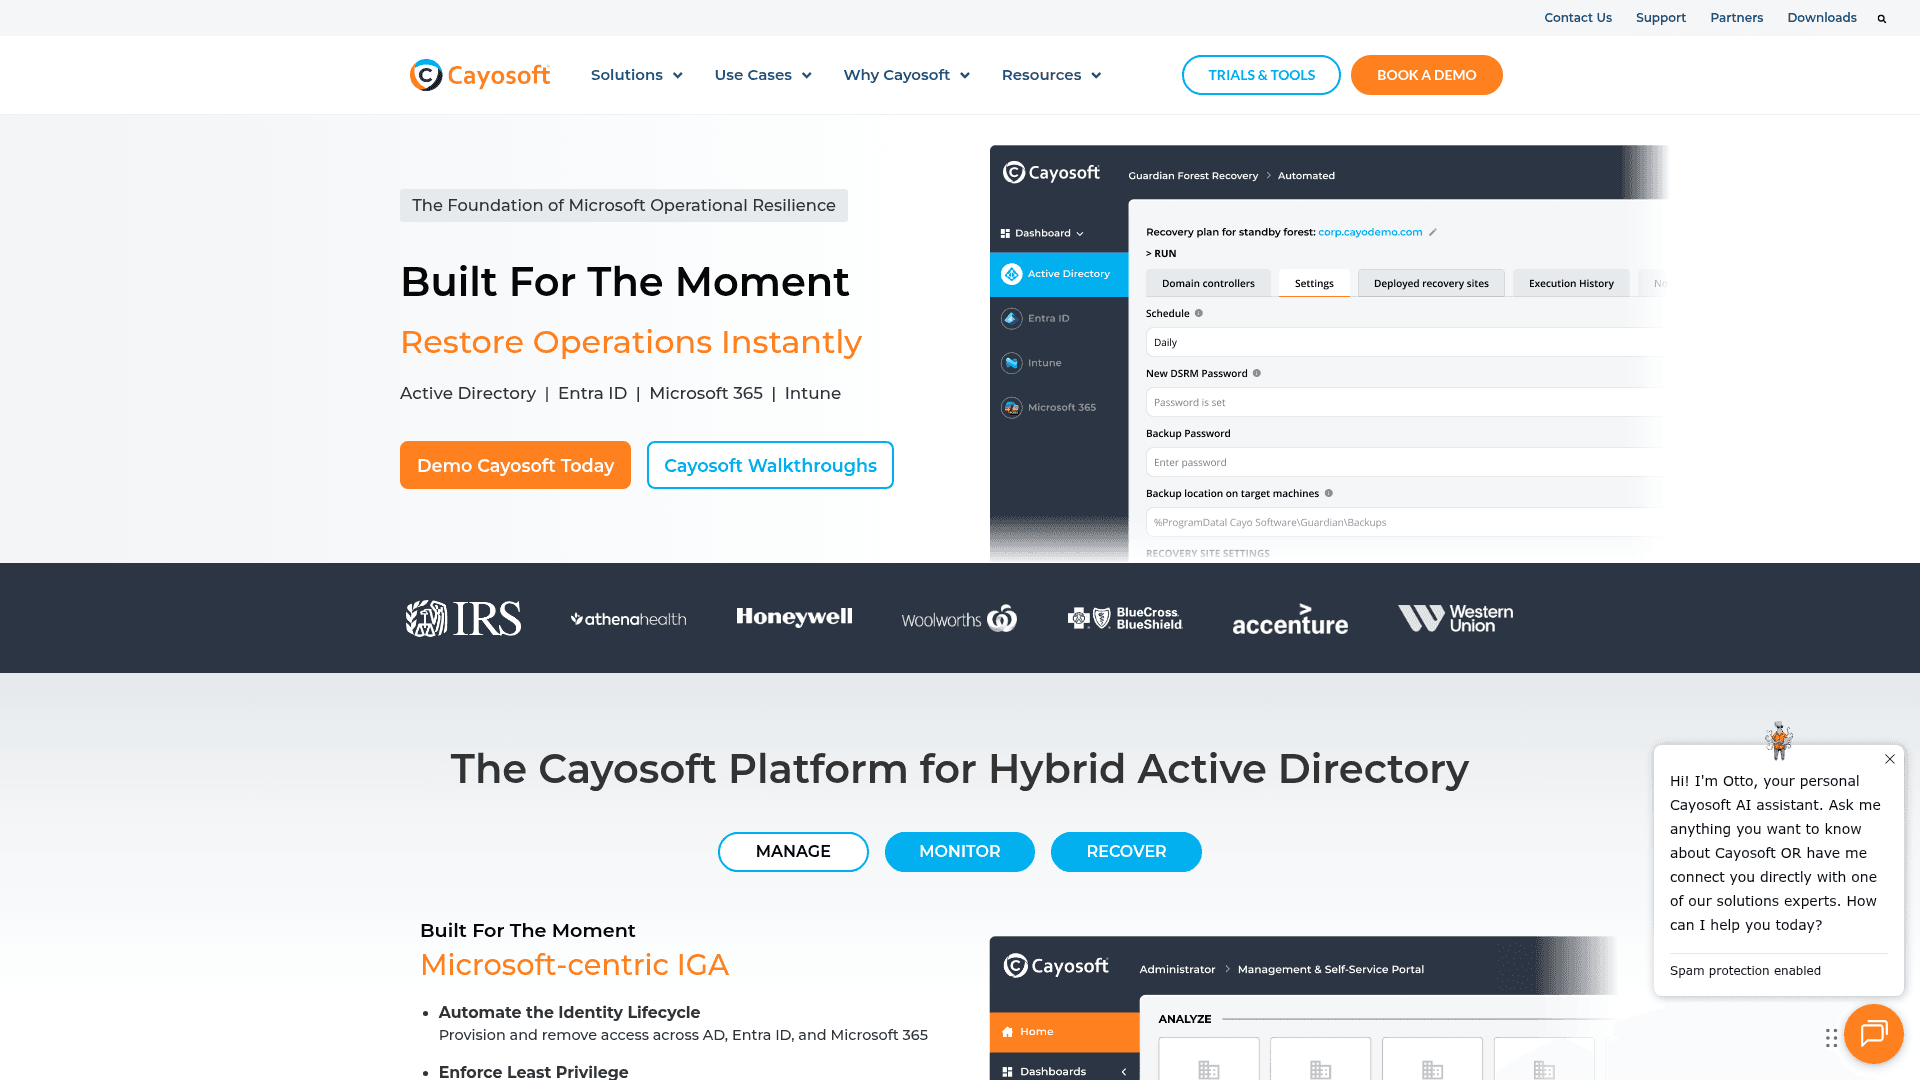Click the Cayosoft logo in the Guardian screenshot
The width and height of the screenshot is (1920, 1080).
[1051, 173]
